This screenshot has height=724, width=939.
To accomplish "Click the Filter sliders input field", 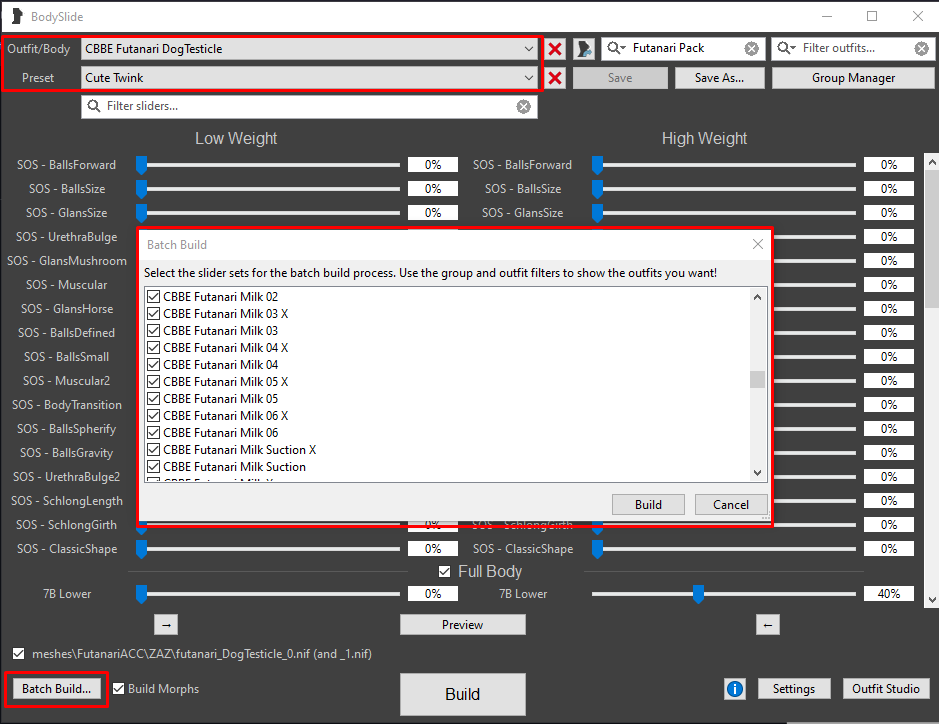I will [x=309, y=107].
